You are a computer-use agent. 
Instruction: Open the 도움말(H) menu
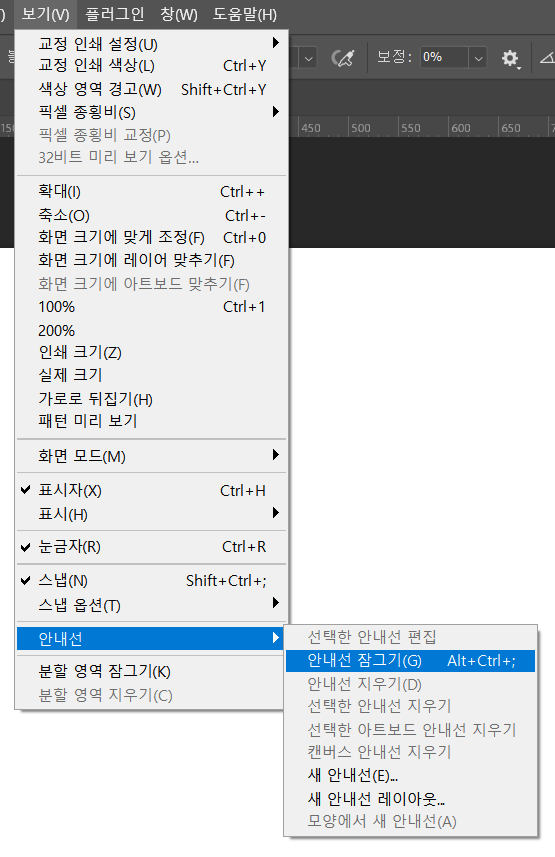[x=245, y=14]
